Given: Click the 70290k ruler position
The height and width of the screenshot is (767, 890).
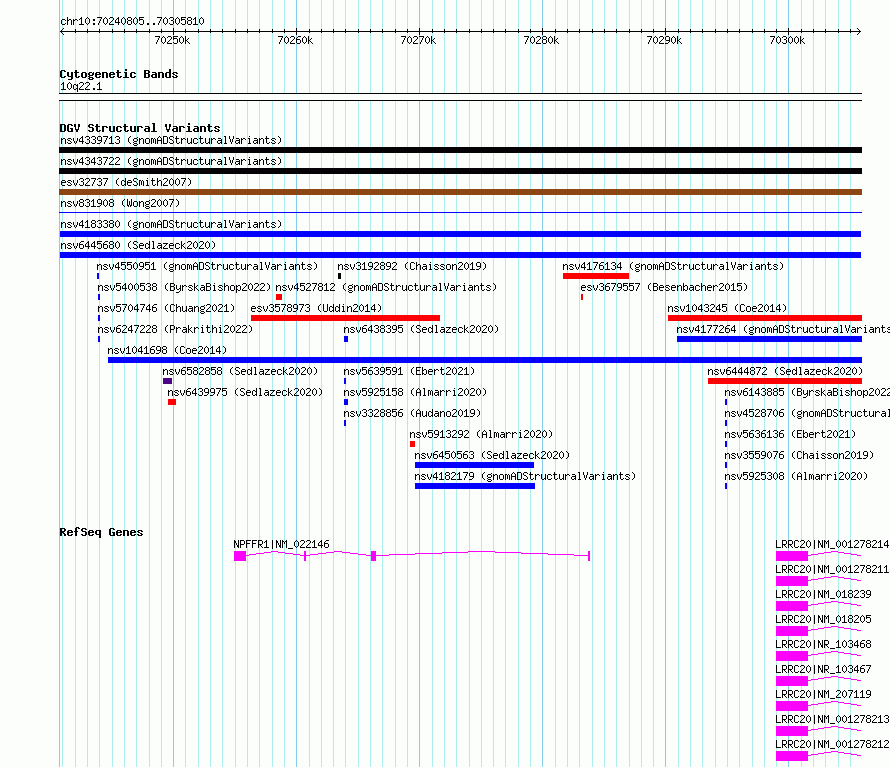Looking at the screenshot, I should coord(664,40).
